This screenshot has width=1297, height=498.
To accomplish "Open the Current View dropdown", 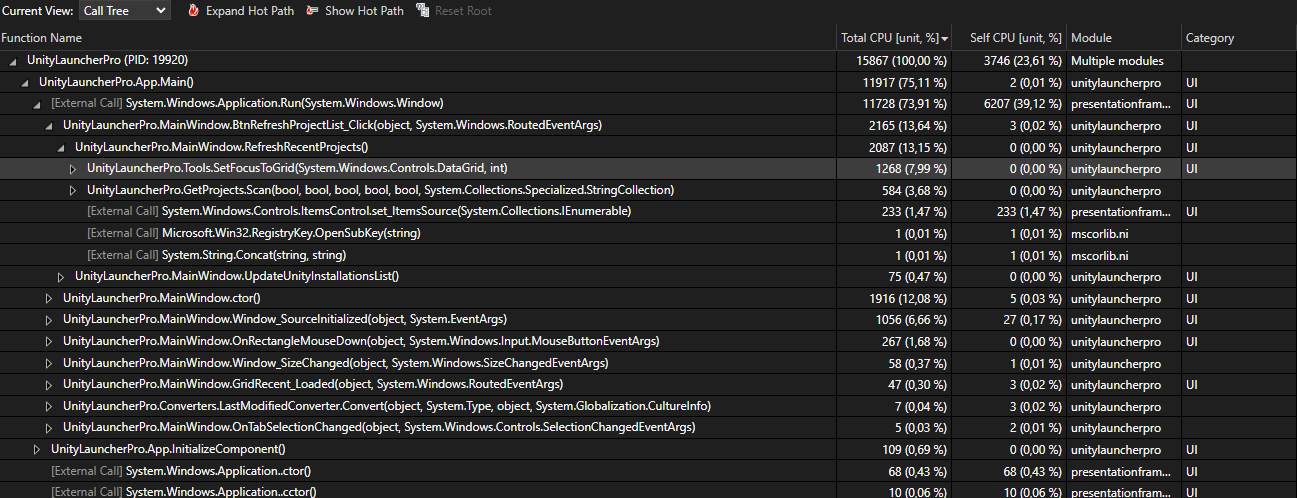I will click(124, 11).
